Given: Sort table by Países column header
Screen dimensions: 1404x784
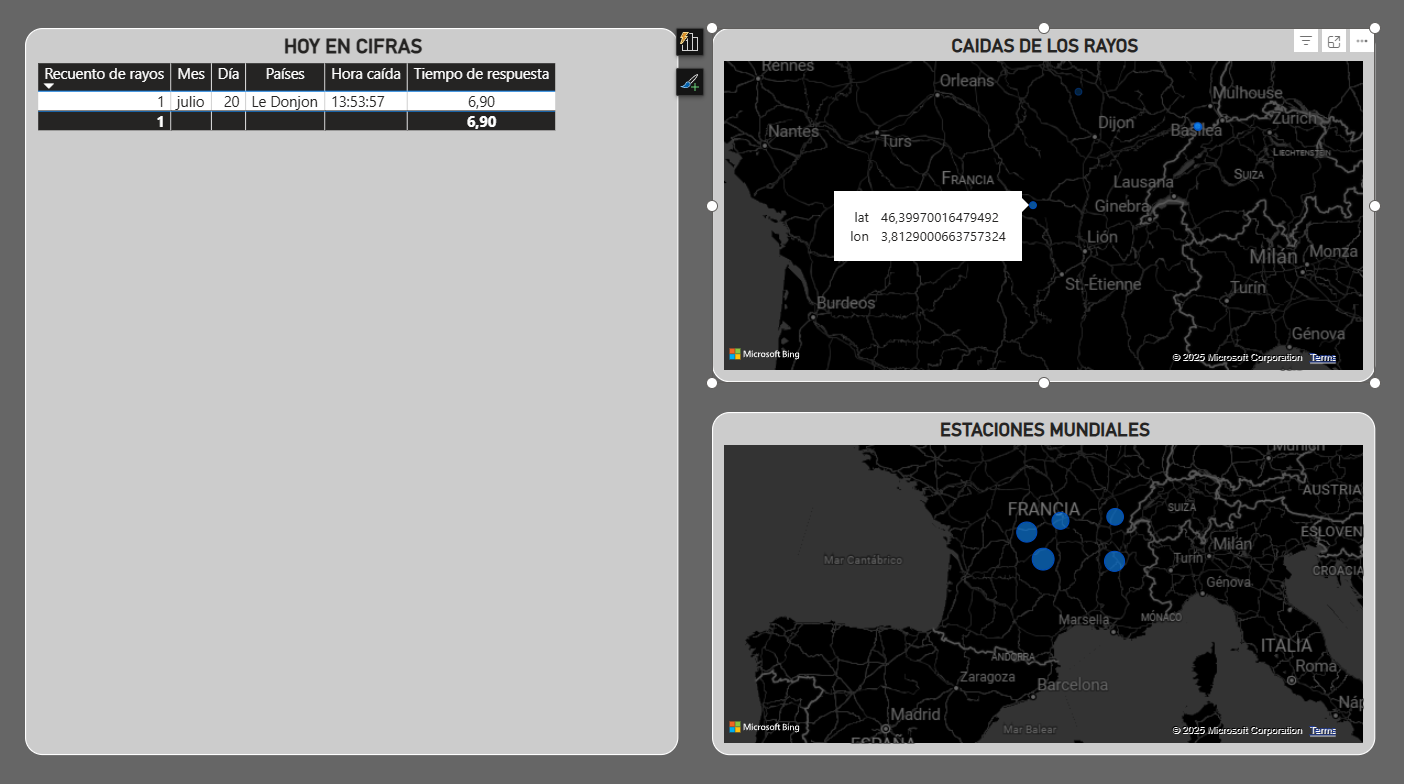Looking at the screenshot, I should 285,74.
